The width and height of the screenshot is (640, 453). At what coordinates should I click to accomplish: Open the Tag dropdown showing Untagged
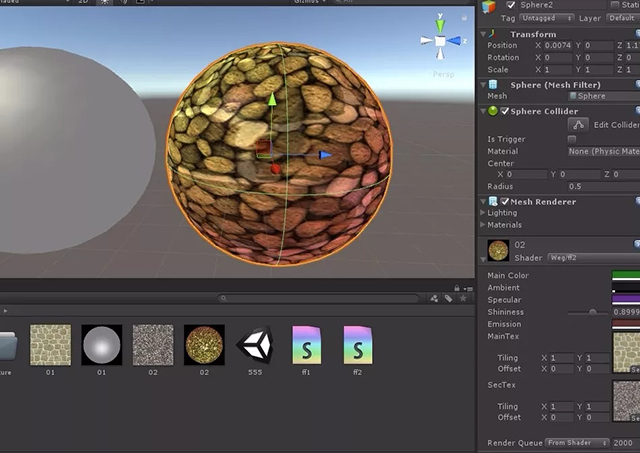coord(545,18)
